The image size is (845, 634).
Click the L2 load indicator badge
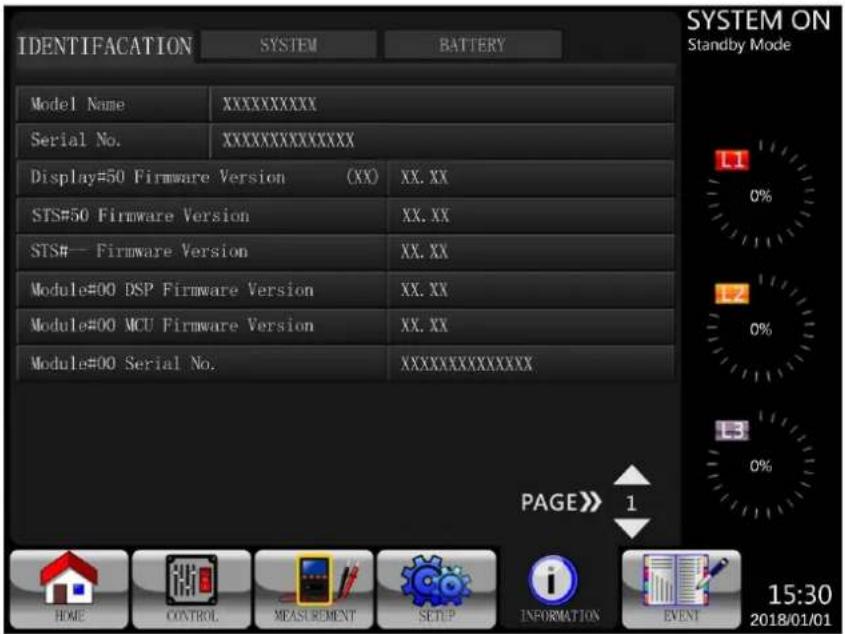click(731, 294)
